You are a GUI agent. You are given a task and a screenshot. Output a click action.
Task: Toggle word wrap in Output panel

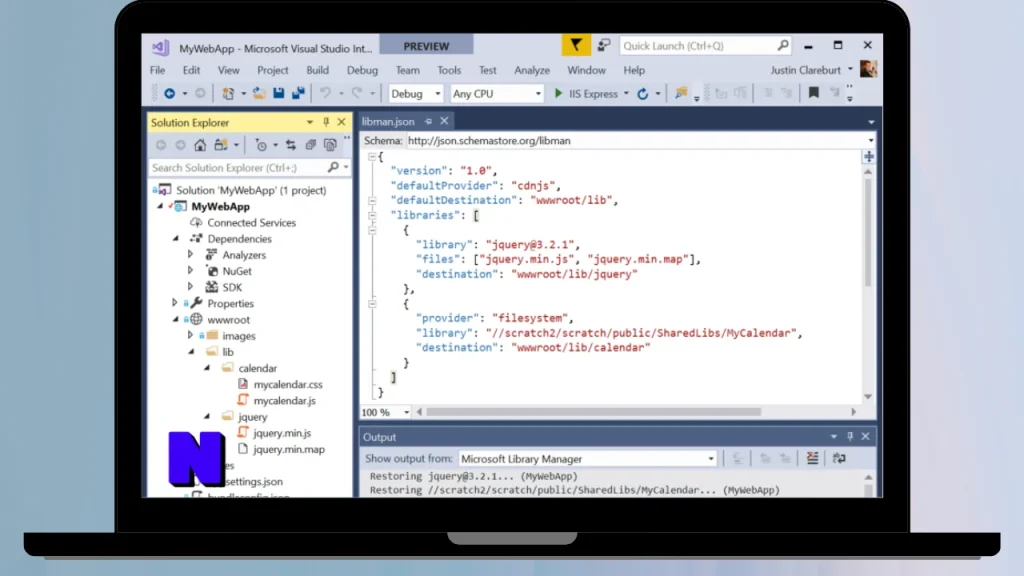coord(839,458)
